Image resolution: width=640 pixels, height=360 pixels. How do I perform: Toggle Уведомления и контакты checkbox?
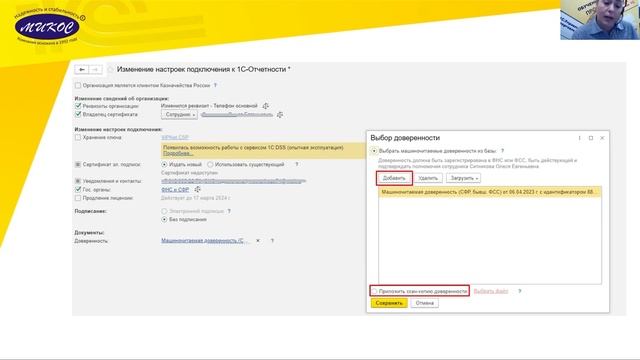[x=78, y=181]
